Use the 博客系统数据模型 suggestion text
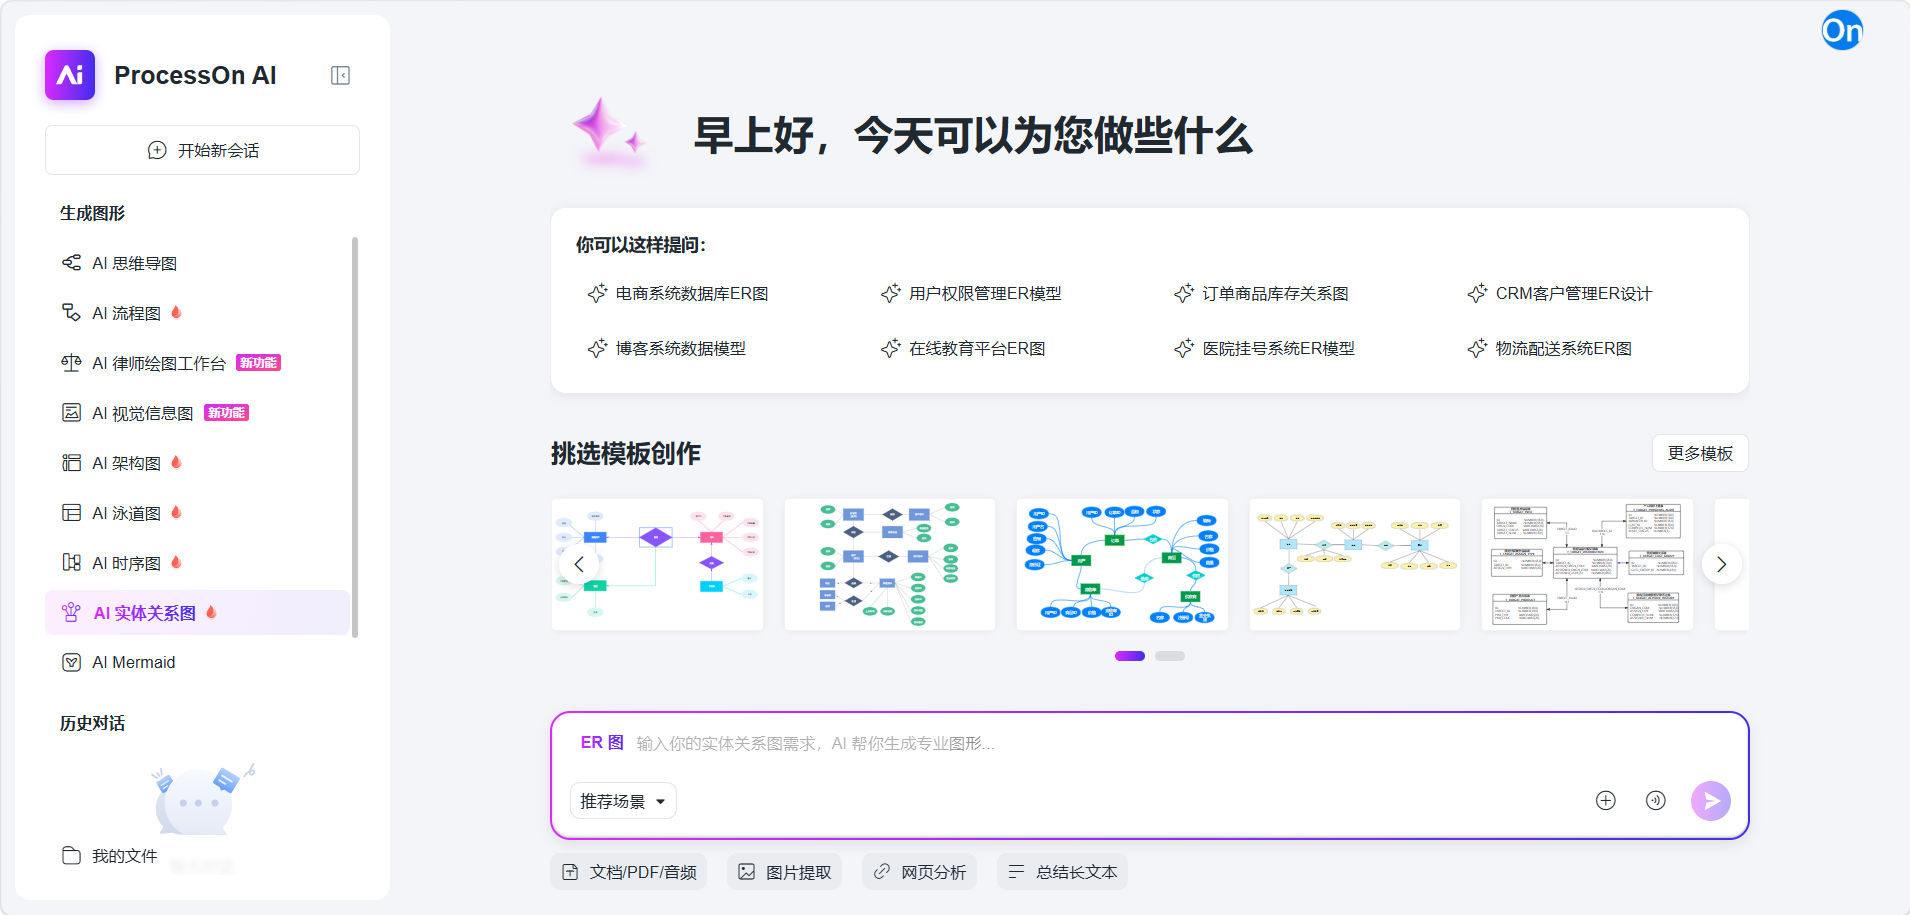The width and height of the screenshot is (1910, 915). [x=681, y=348]
